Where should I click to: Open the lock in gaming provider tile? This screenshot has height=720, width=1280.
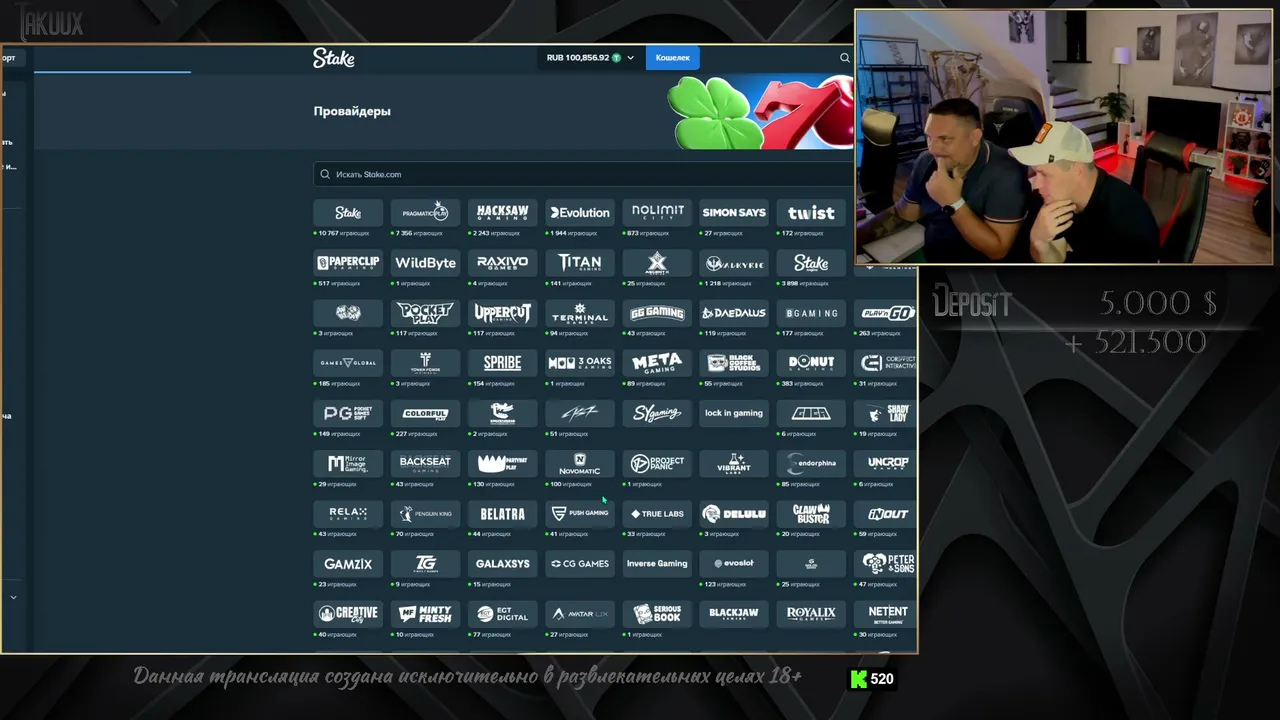(x=734, y=413)
